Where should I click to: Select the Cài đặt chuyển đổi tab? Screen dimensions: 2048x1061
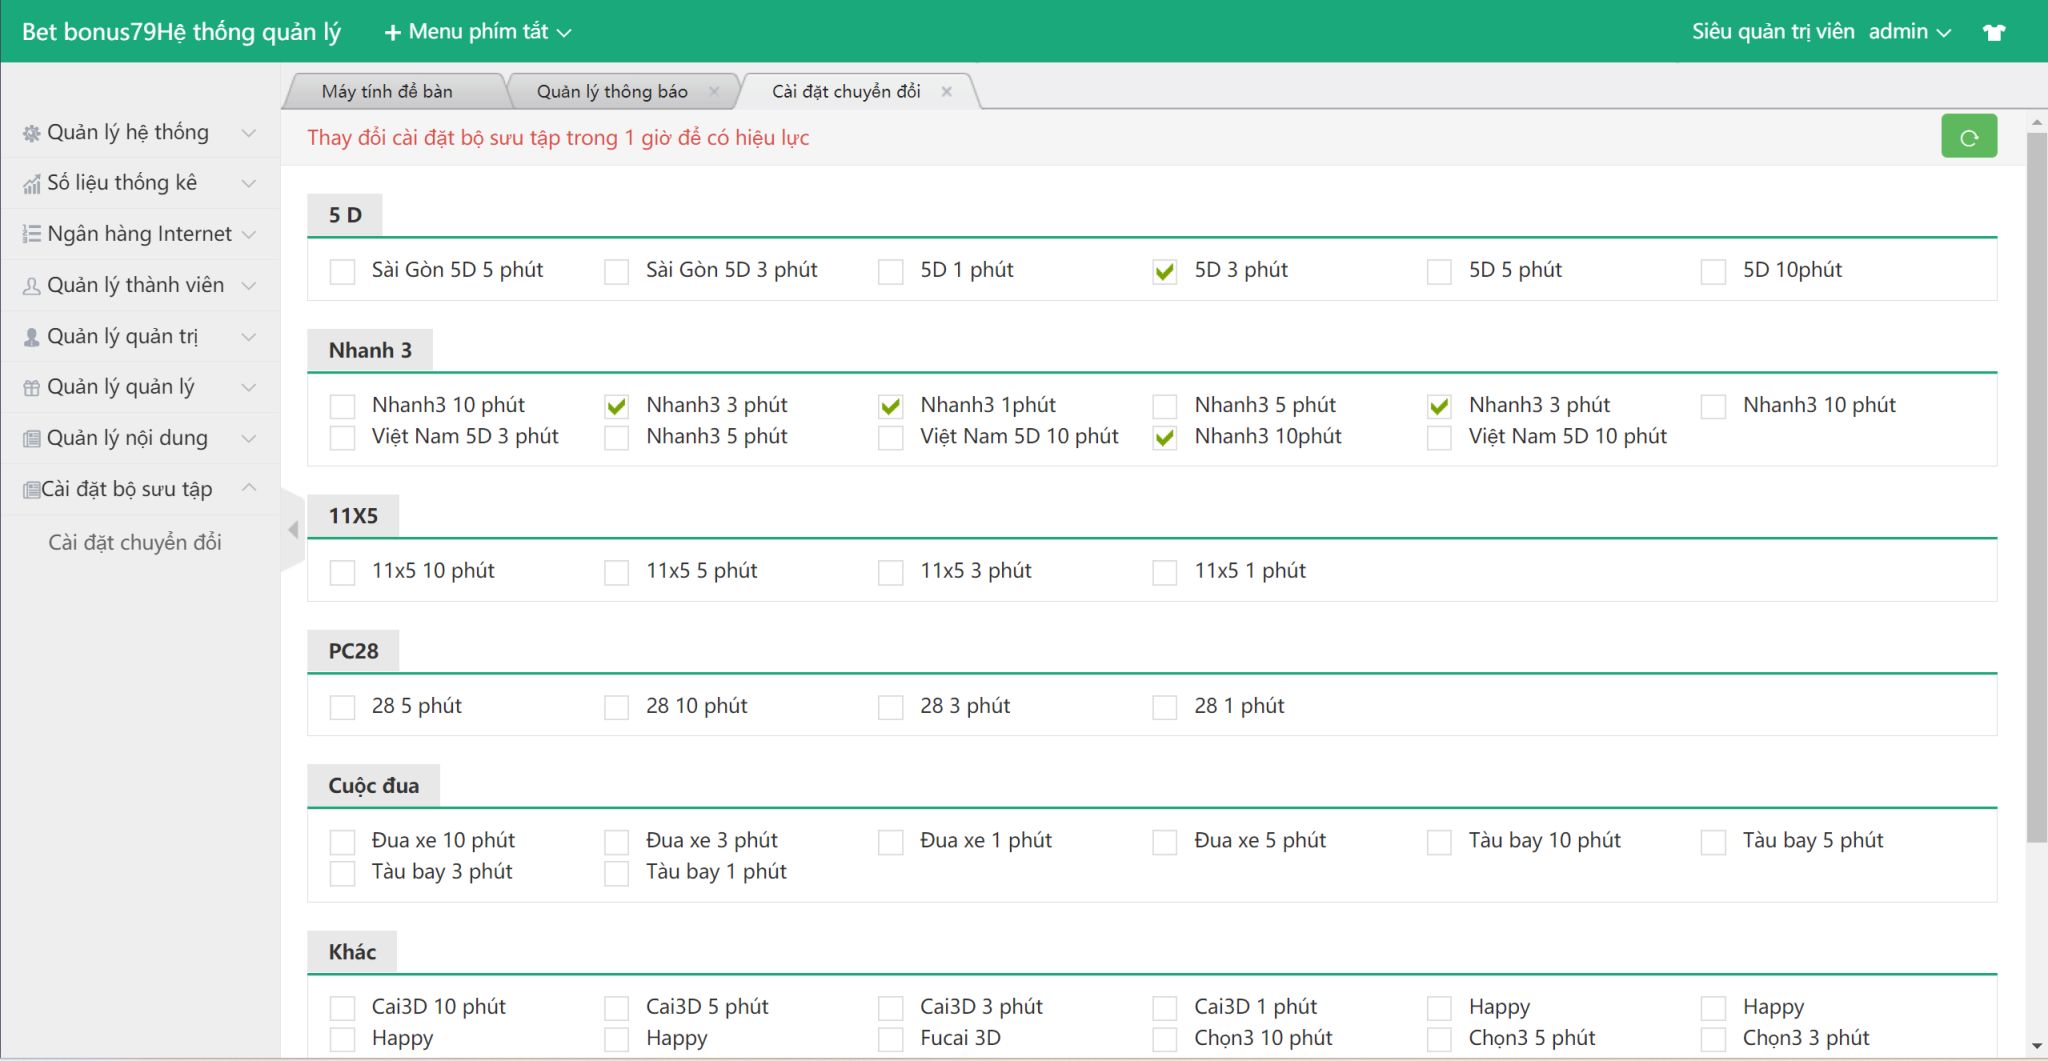[845, 92]
